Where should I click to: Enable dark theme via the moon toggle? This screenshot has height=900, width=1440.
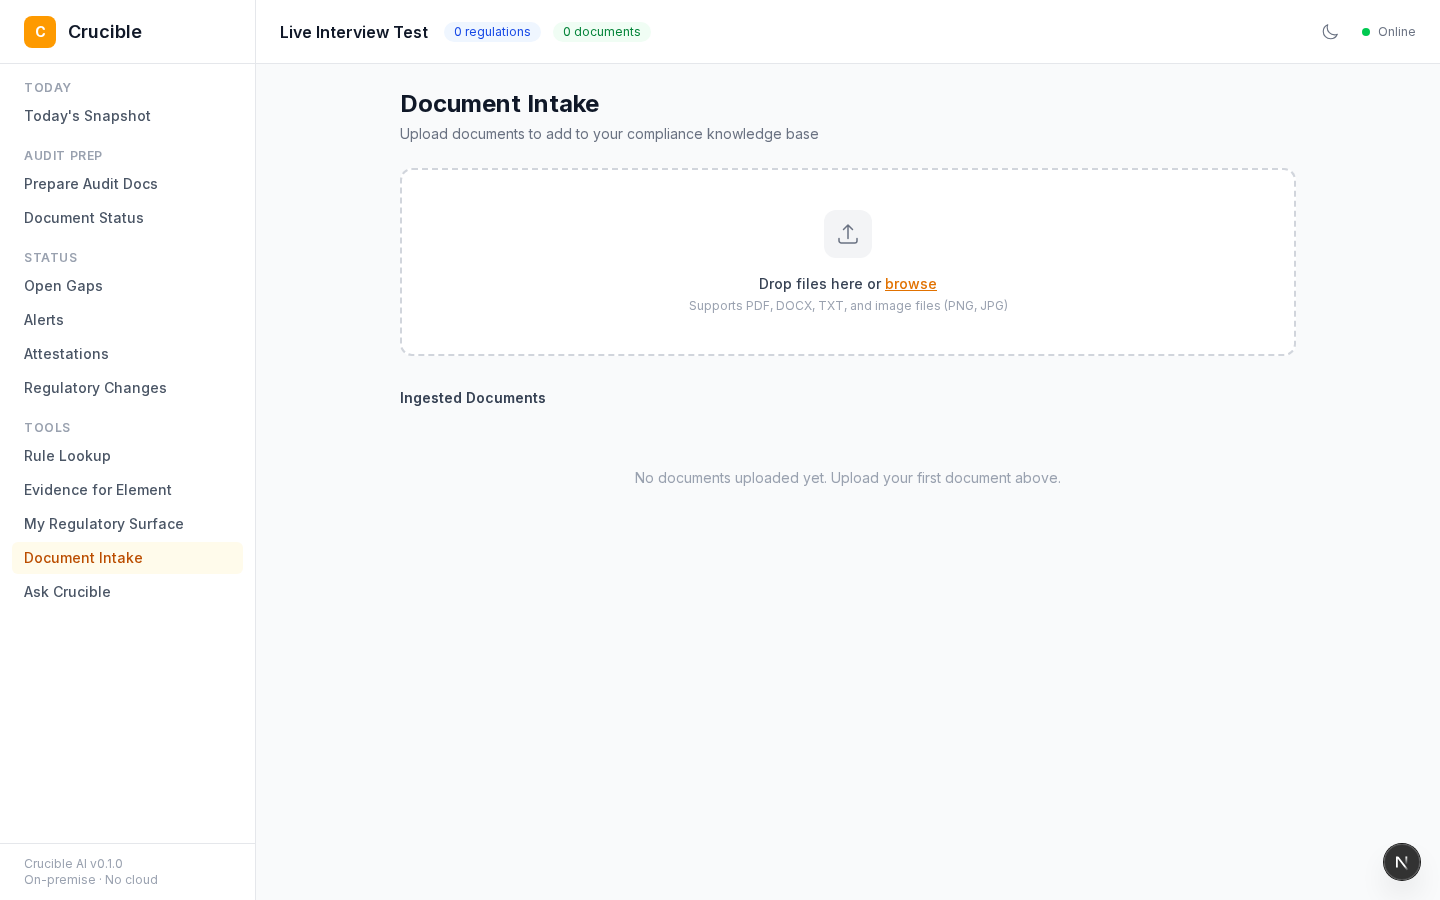[1331, 32]
